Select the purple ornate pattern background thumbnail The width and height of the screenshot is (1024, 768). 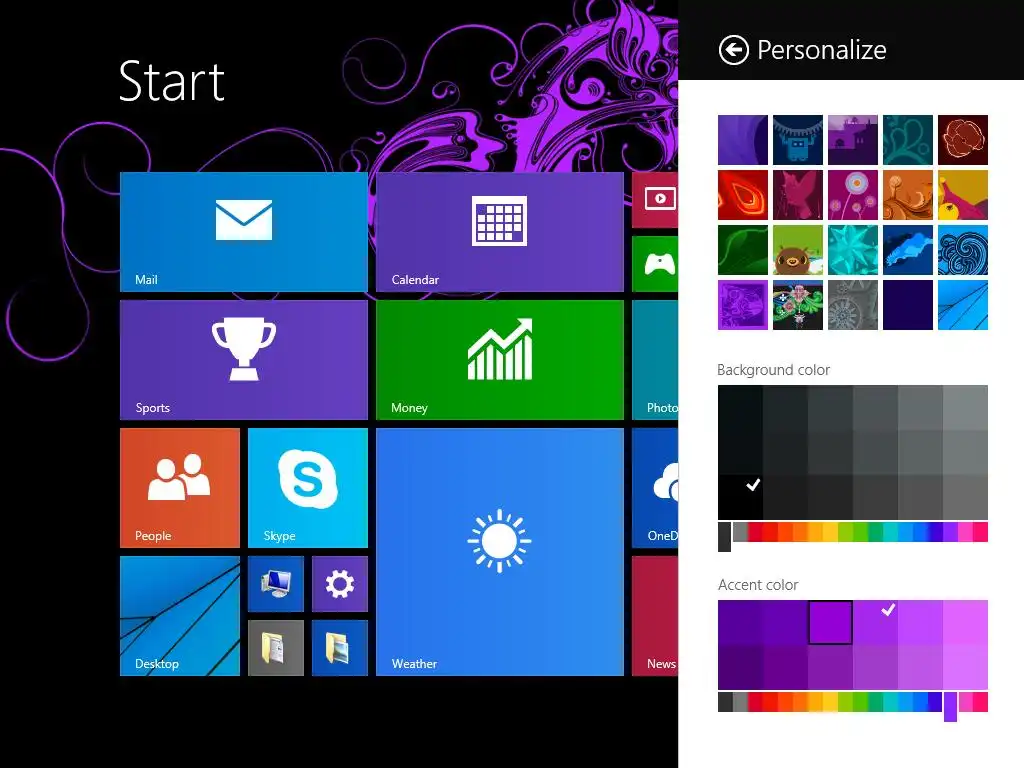743,305
